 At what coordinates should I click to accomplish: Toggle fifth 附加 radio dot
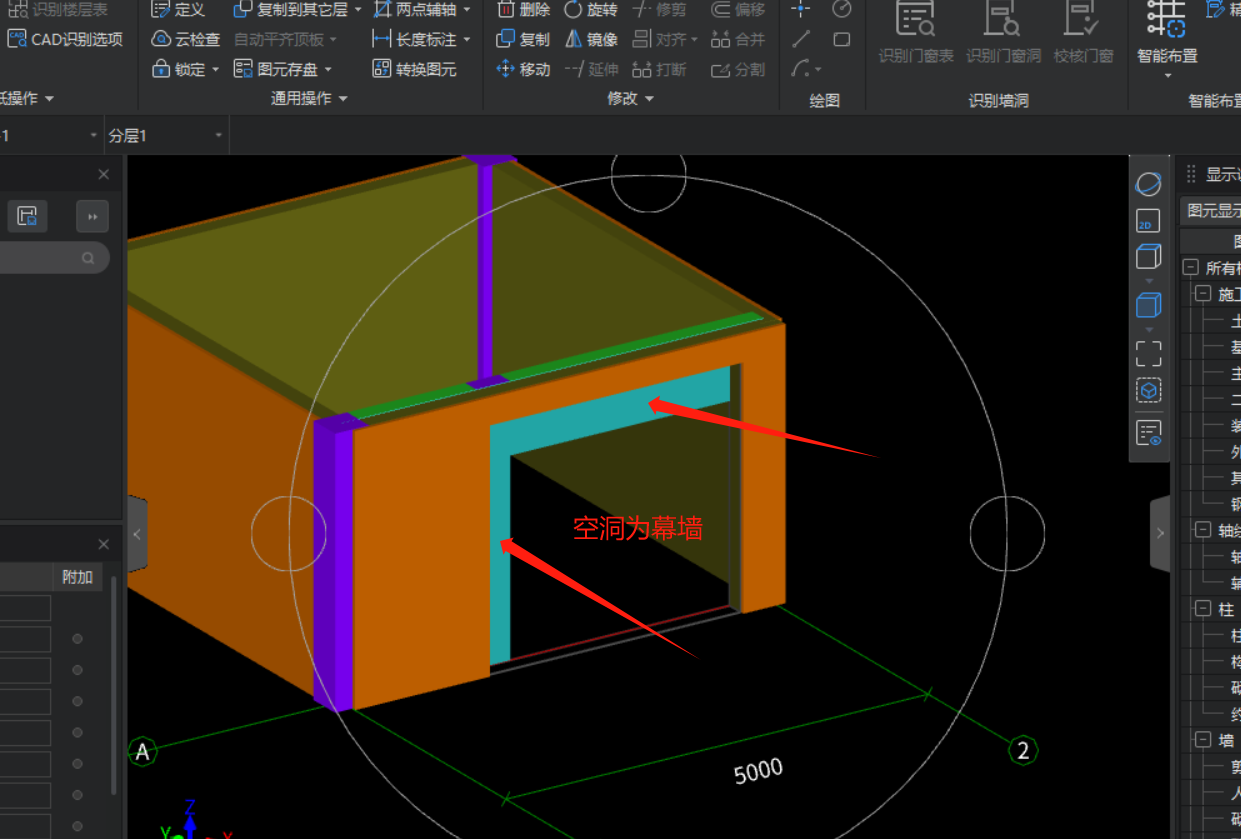[77, 764]
